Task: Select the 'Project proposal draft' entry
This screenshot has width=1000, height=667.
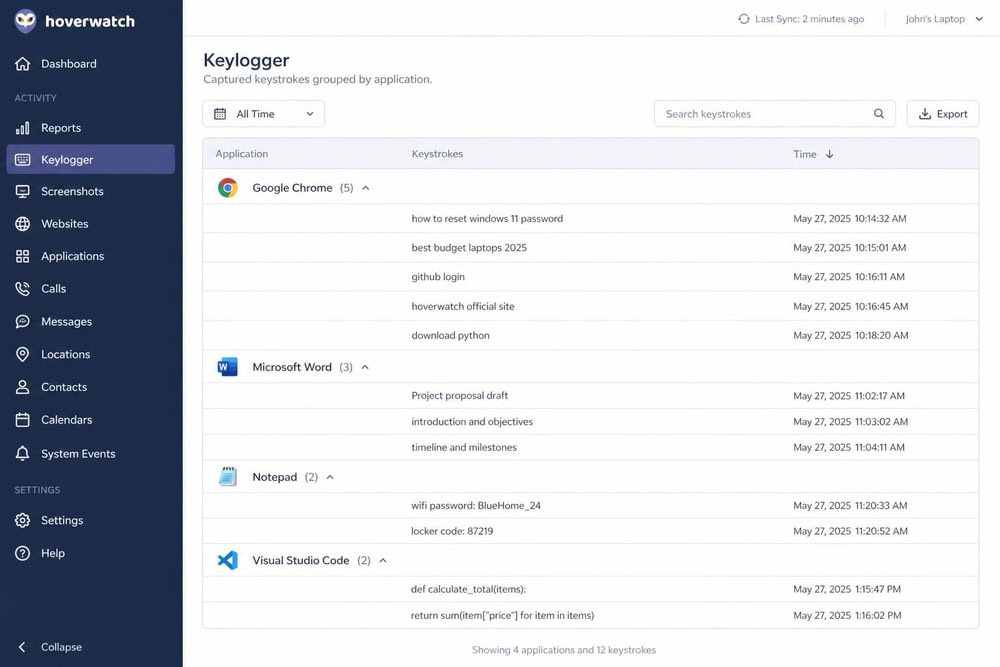Action: [591, 395]
